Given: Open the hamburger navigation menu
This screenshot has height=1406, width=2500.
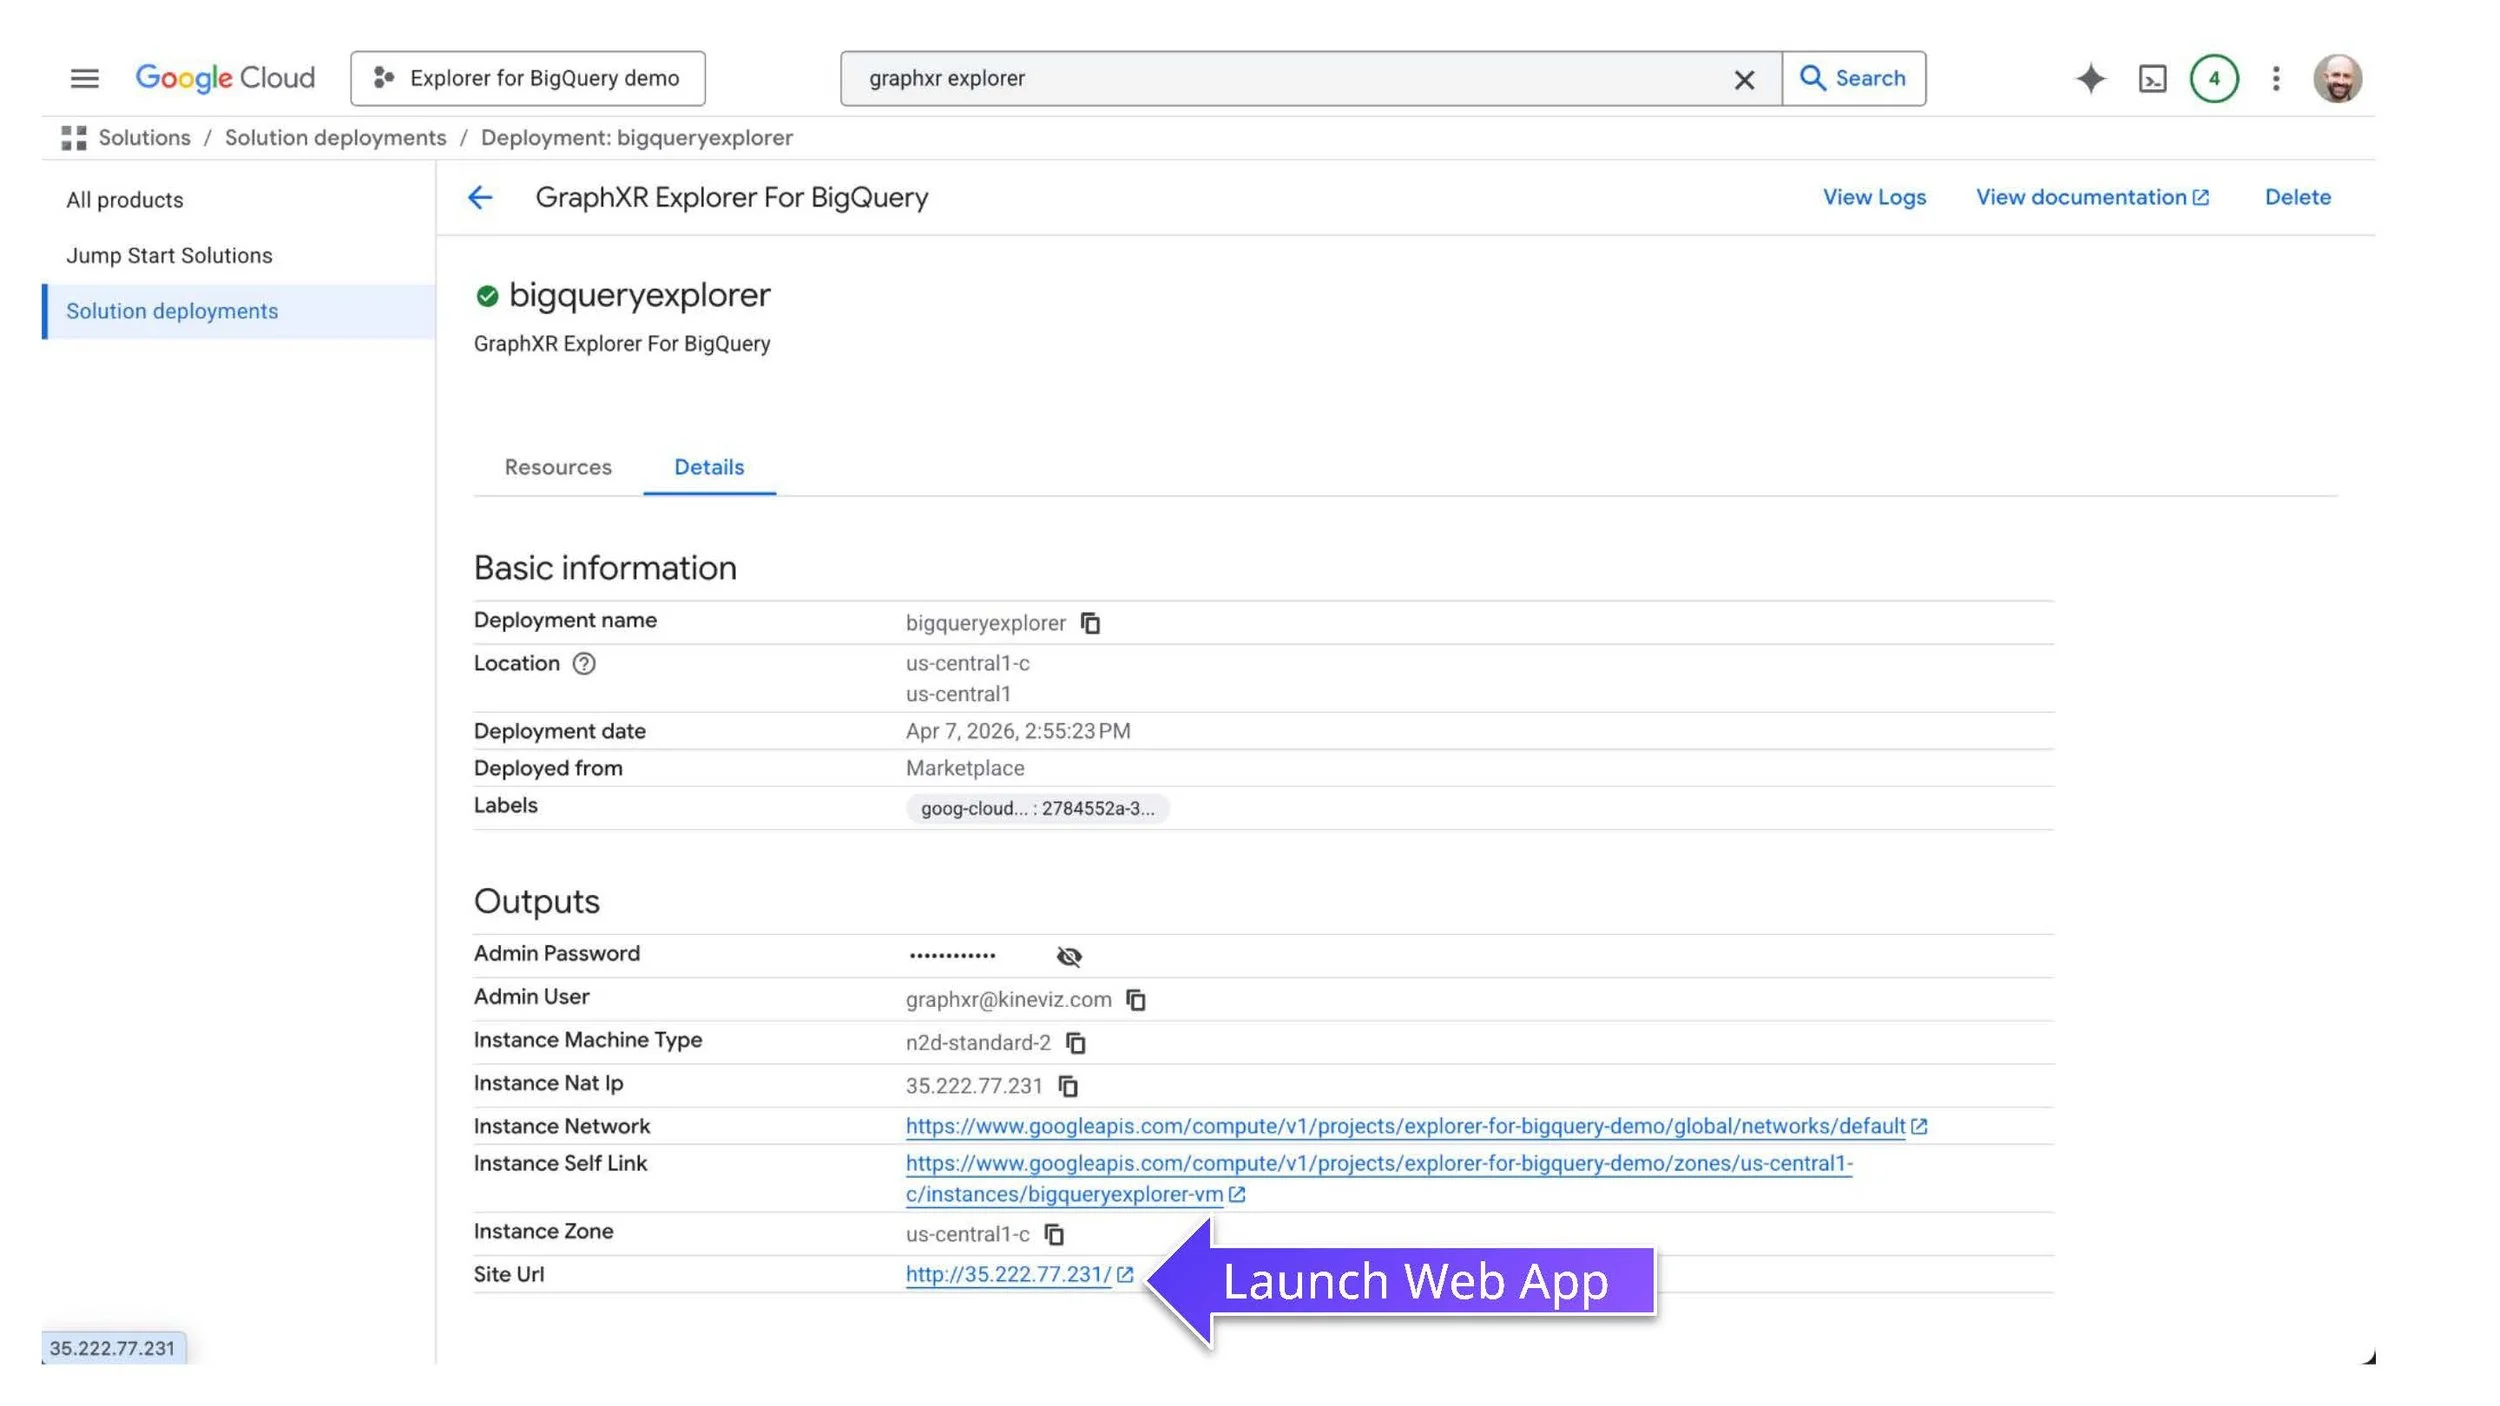Looking at the screenshot, I should click(84, 78).
